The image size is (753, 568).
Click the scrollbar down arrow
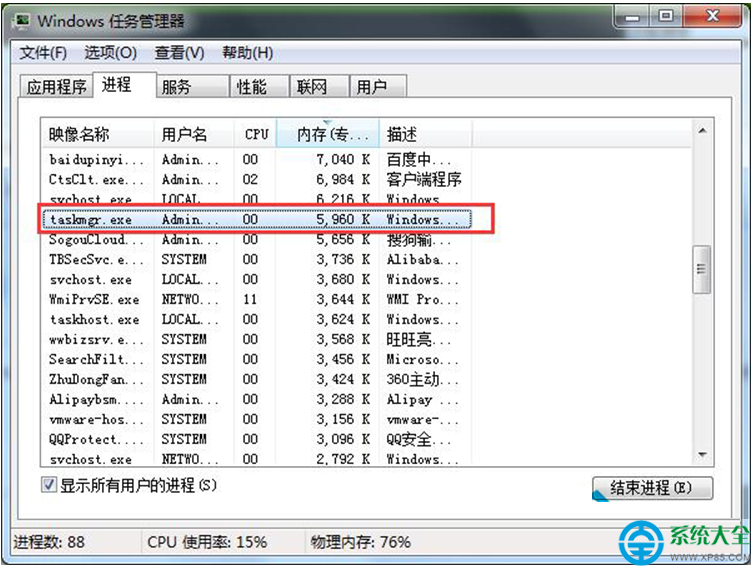point(702,454)
